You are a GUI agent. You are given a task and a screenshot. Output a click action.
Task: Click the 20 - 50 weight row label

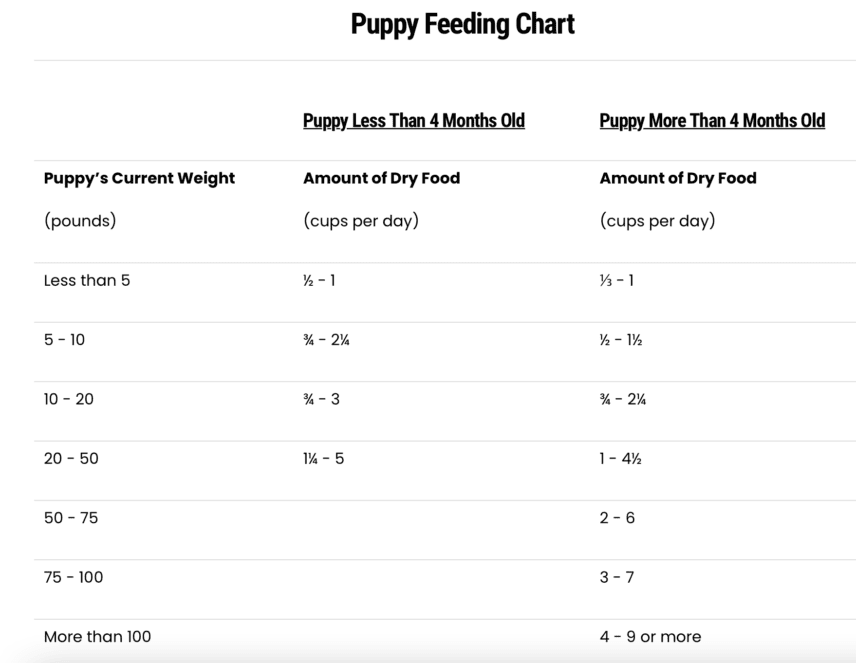pyautogui.click(x=71, y=458)
